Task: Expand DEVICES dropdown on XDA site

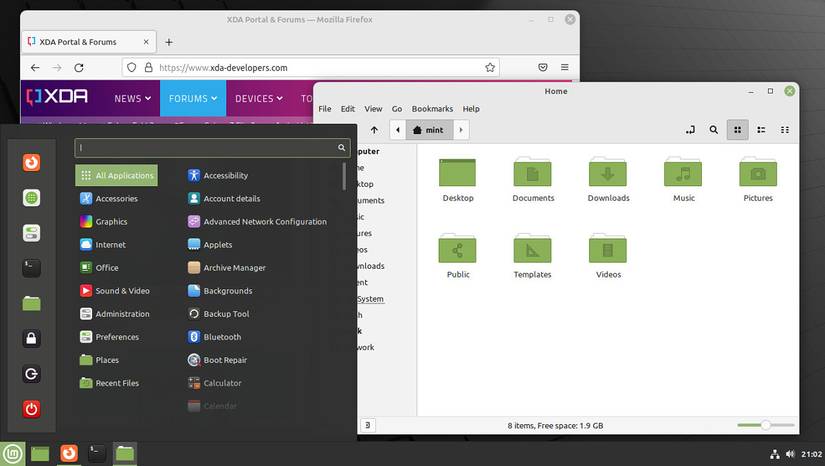Action: pos(259,98)
